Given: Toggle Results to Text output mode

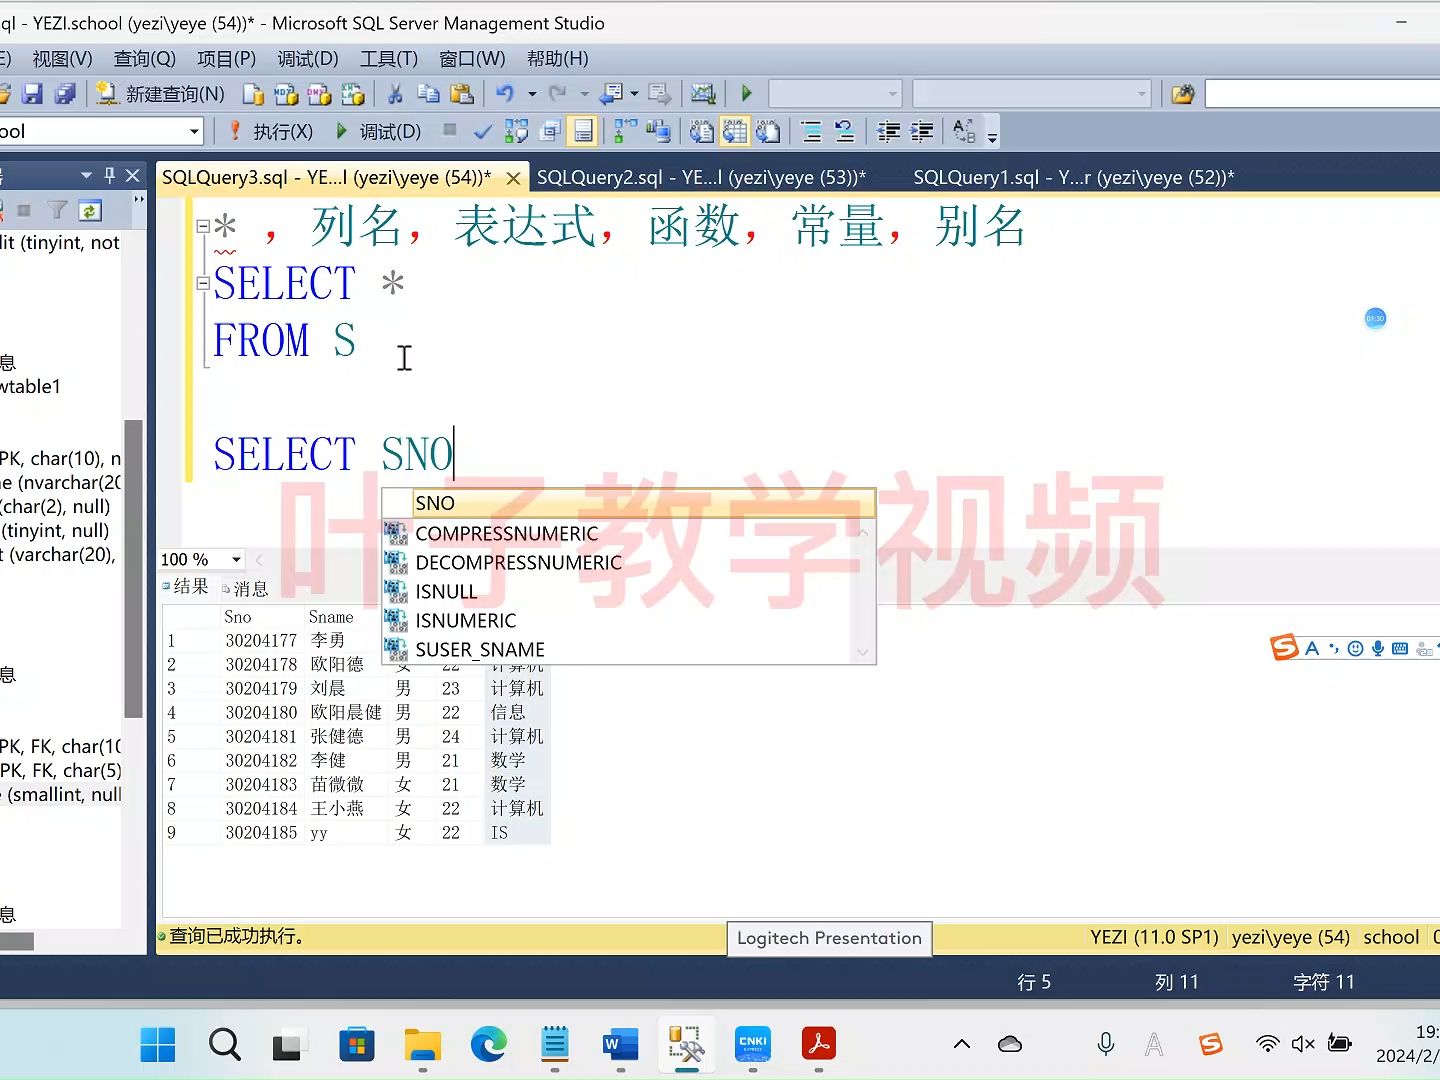Looking at the screenshot, I should point(701,131).
